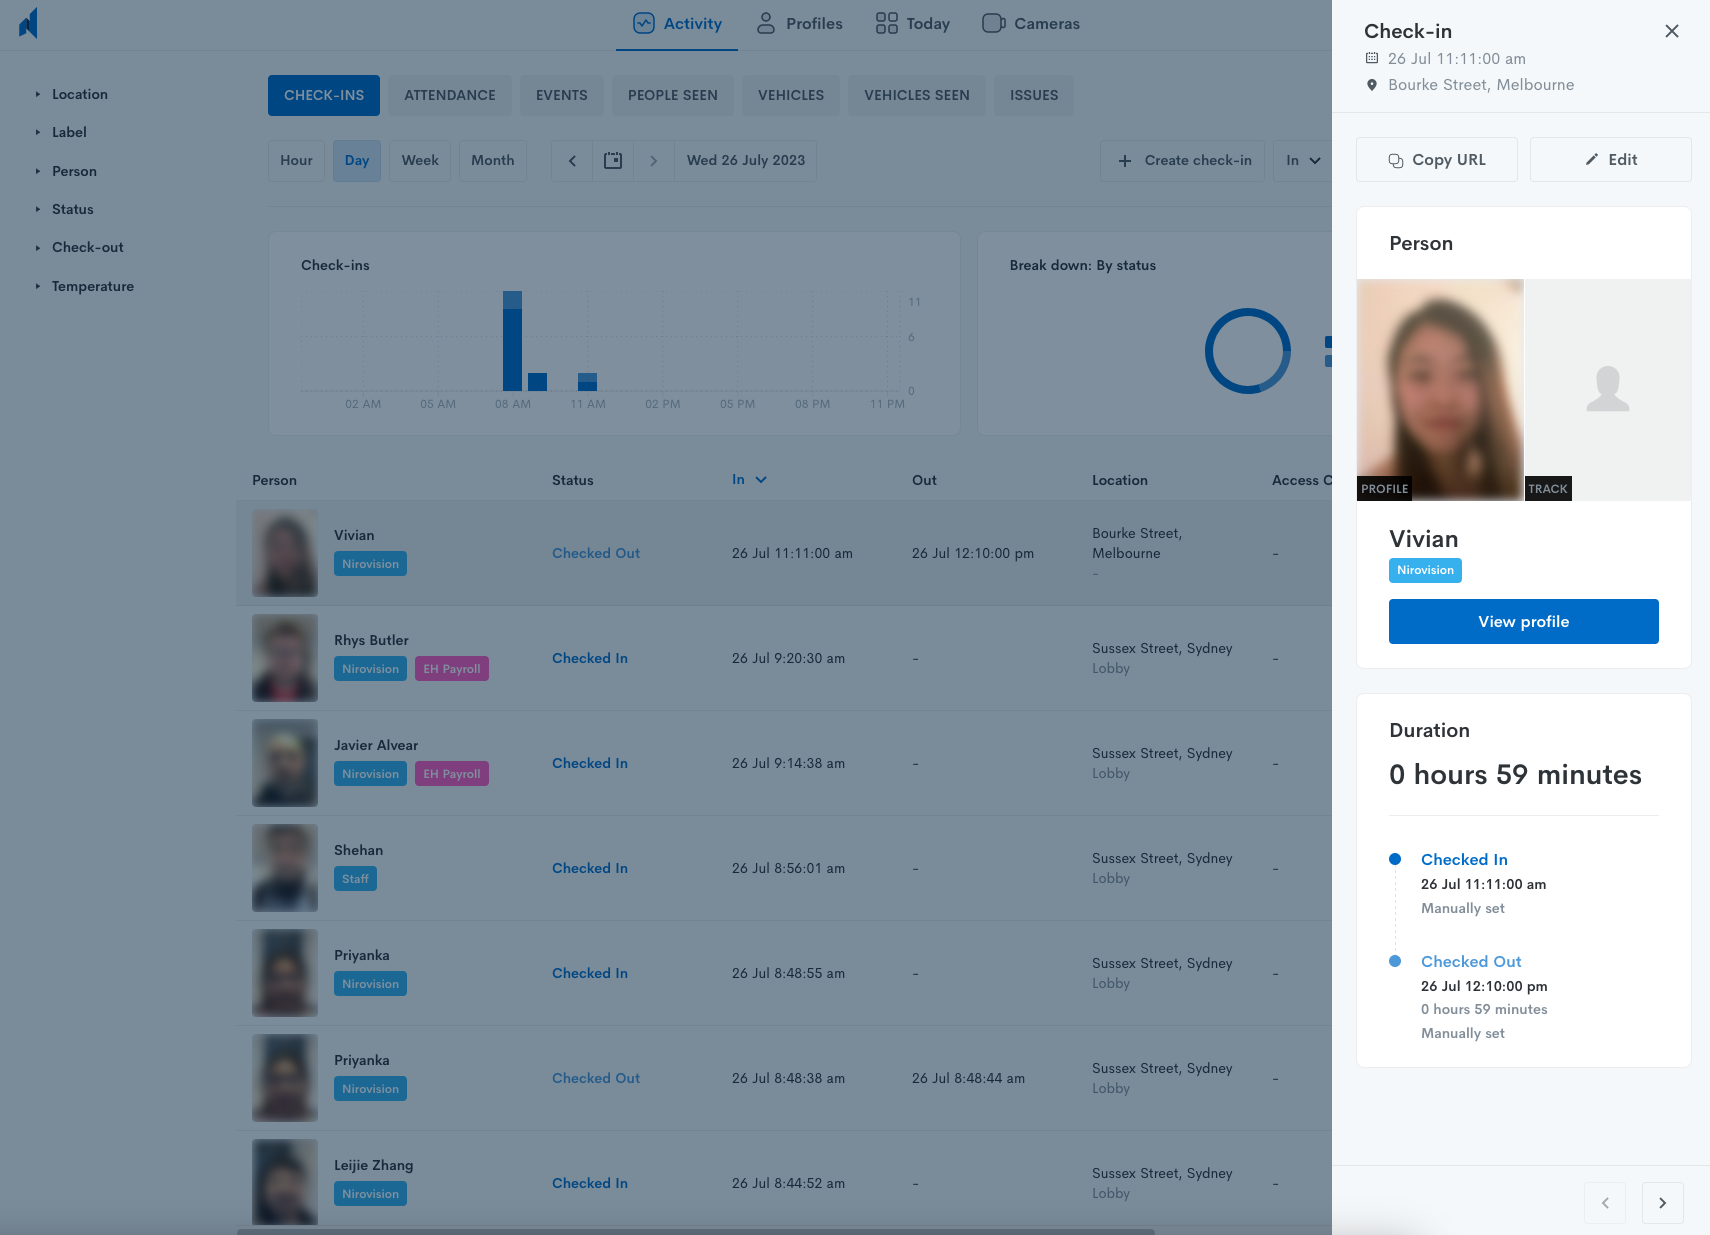Sort by the In column header
The width and height of the screenshot is (1710, 1235).
[749, 480]
